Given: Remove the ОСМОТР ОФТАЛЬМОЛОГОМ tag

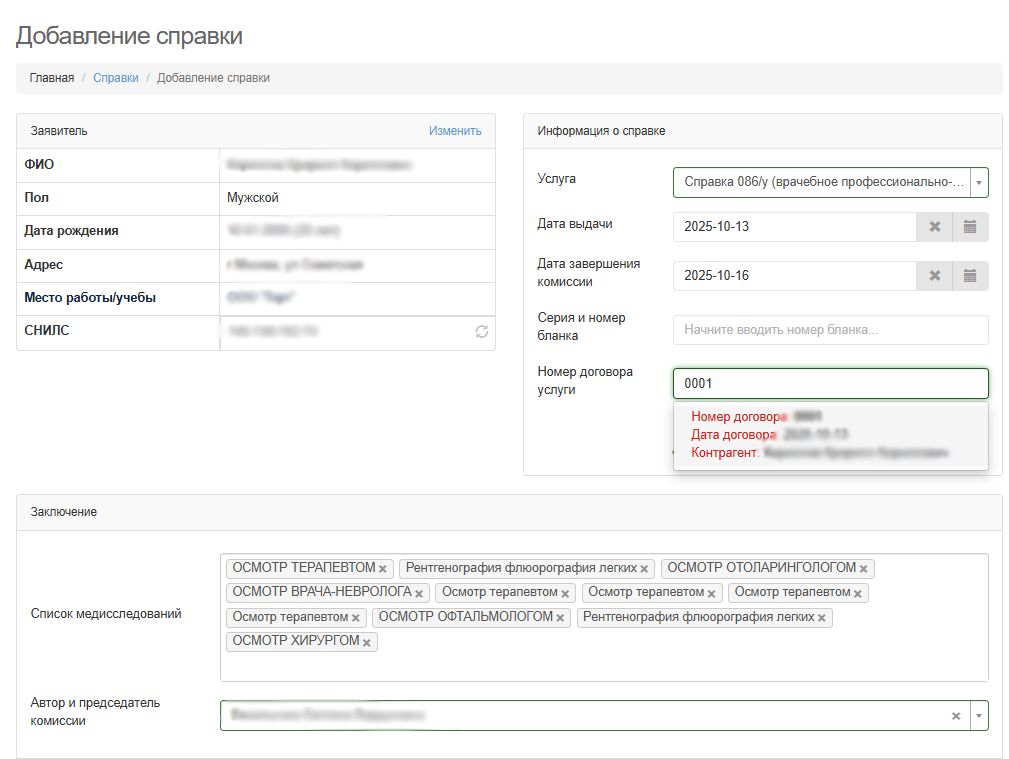Looking at the screenshot, I should coord(561,619).
